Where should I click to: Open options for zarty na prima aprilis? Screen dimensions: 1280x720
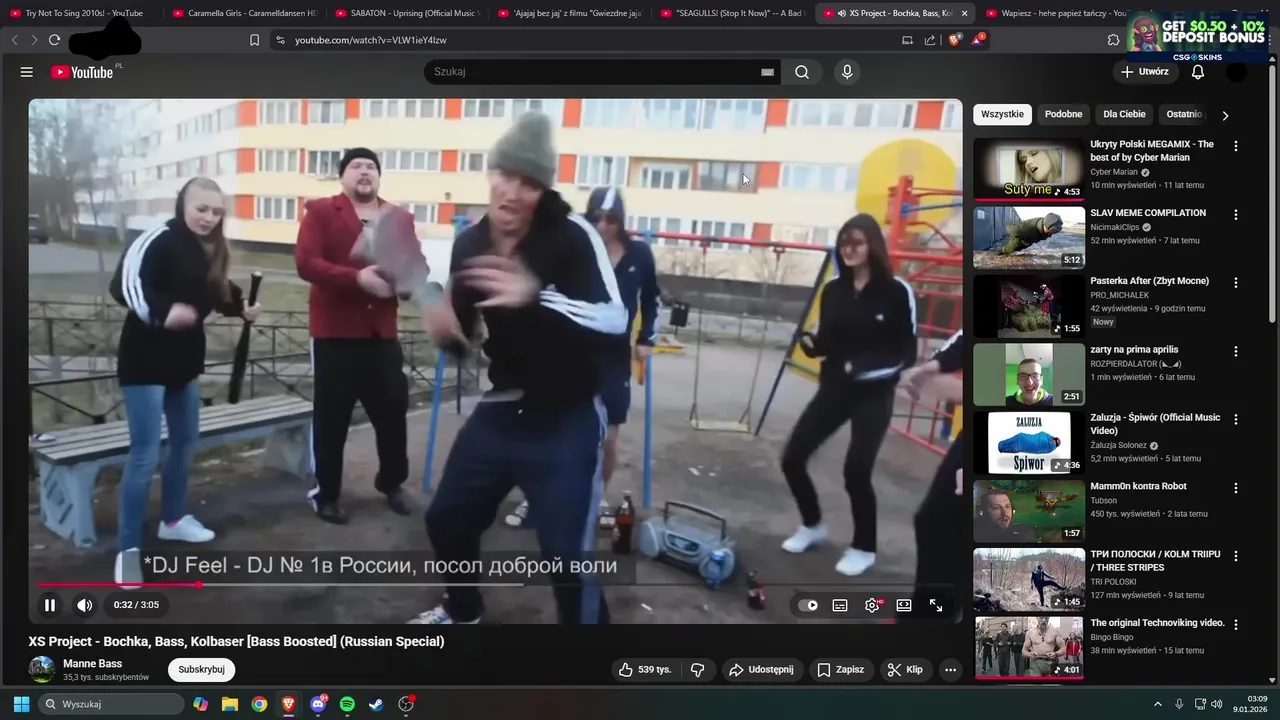(1236, 351)
